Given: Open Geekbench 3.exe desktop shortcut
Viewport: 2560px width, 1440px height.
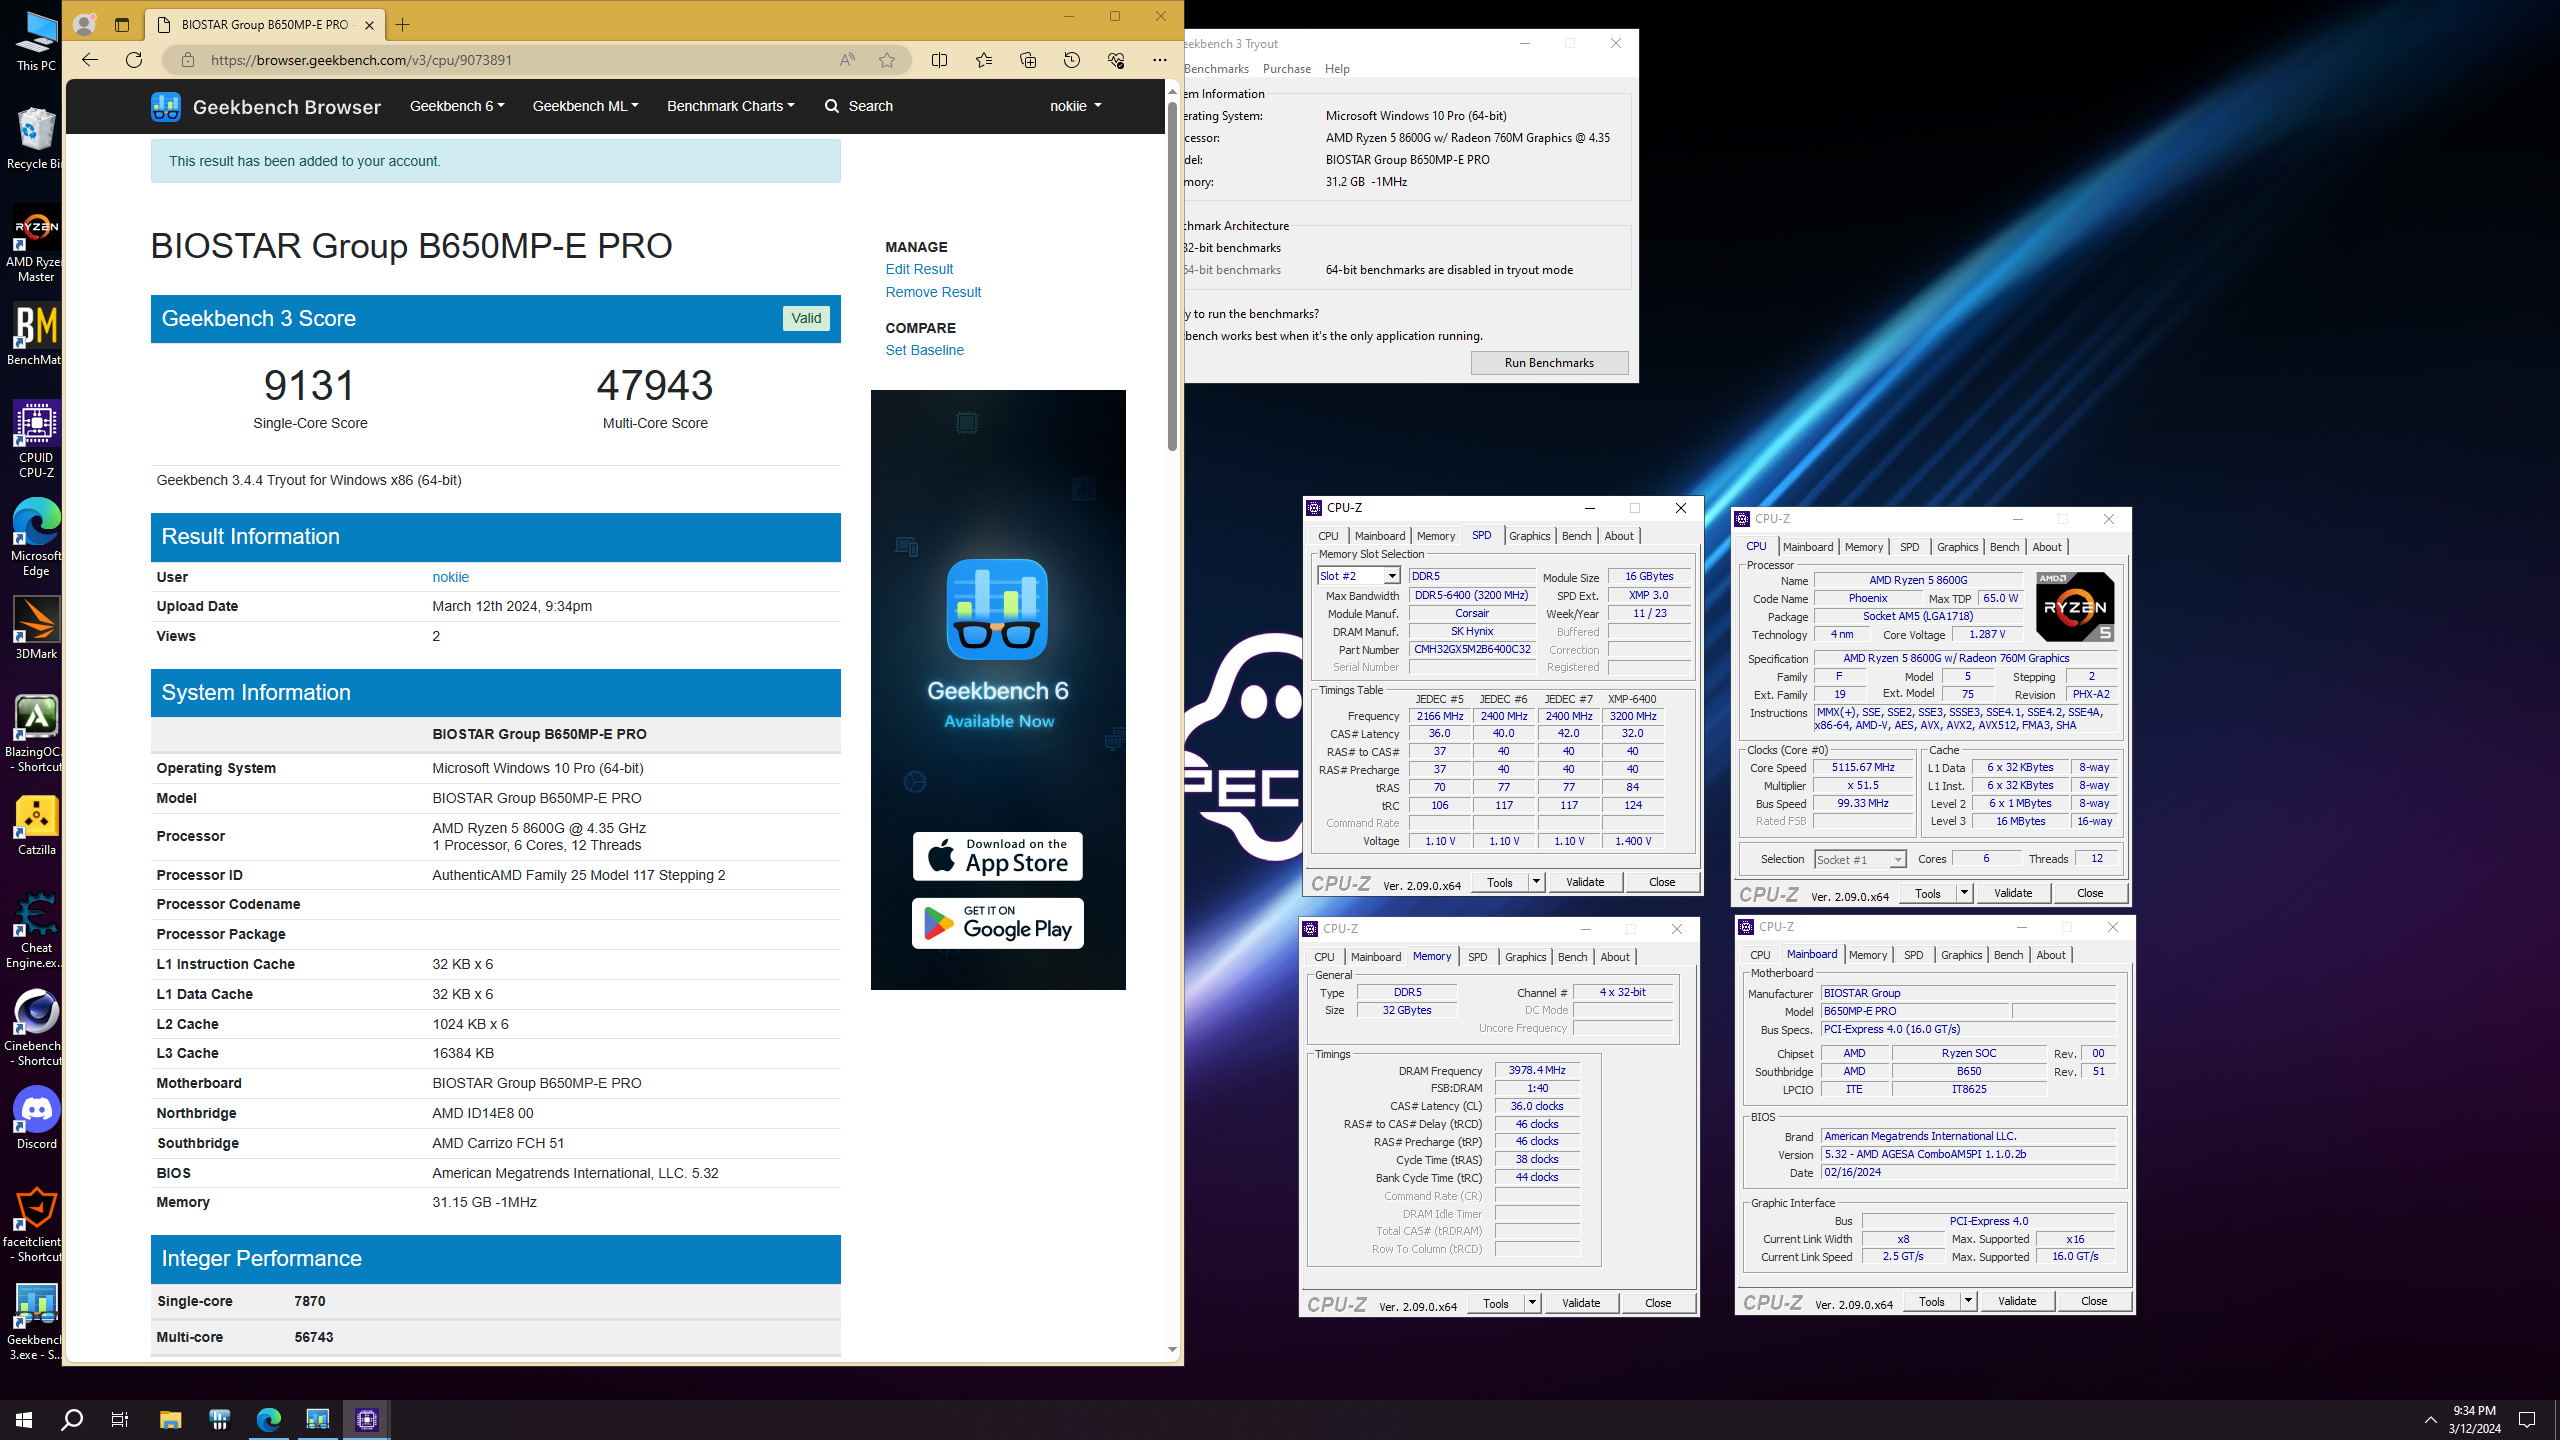Looking at the screenshot, I should click(x=36, y=1322).
